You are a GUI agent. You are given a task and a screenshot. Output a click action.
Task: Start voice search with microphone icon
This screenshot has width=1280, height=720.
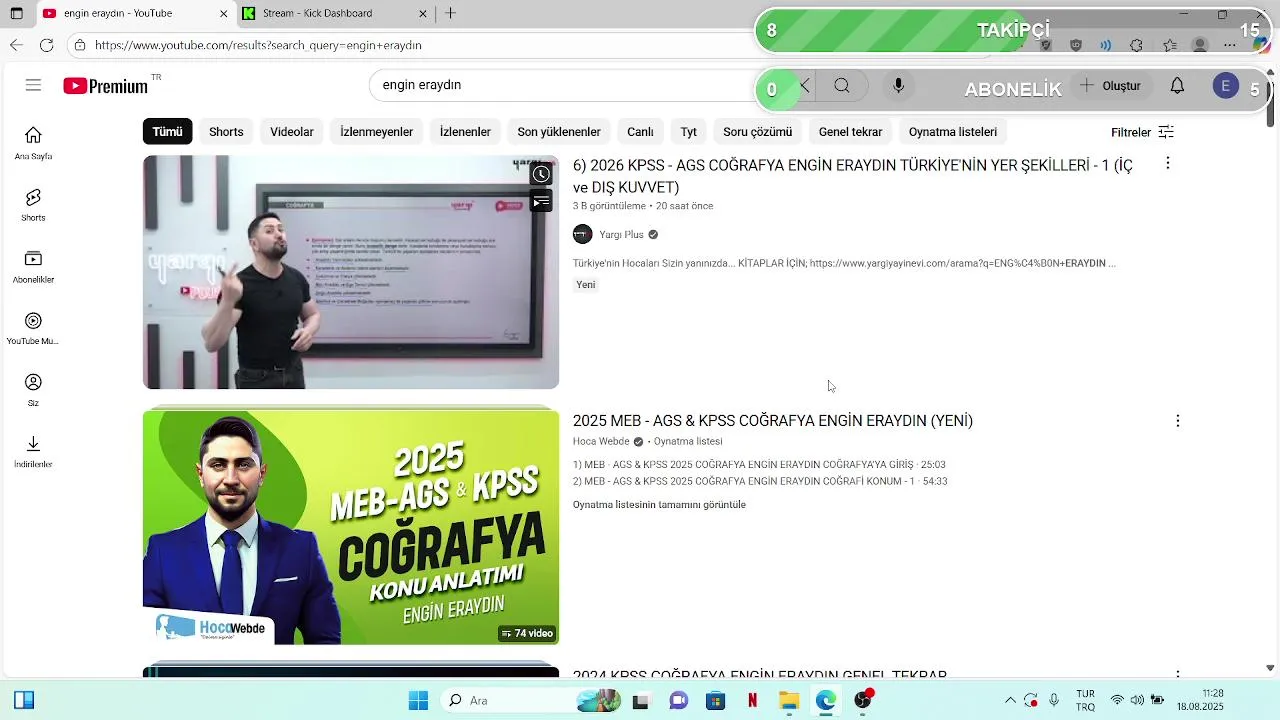(898, 86)
